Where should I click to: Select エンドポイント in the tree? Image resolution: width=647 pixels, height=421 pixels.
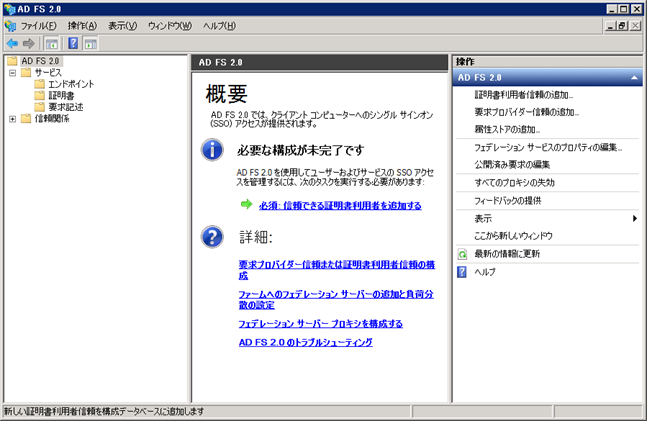click(71, 84)
